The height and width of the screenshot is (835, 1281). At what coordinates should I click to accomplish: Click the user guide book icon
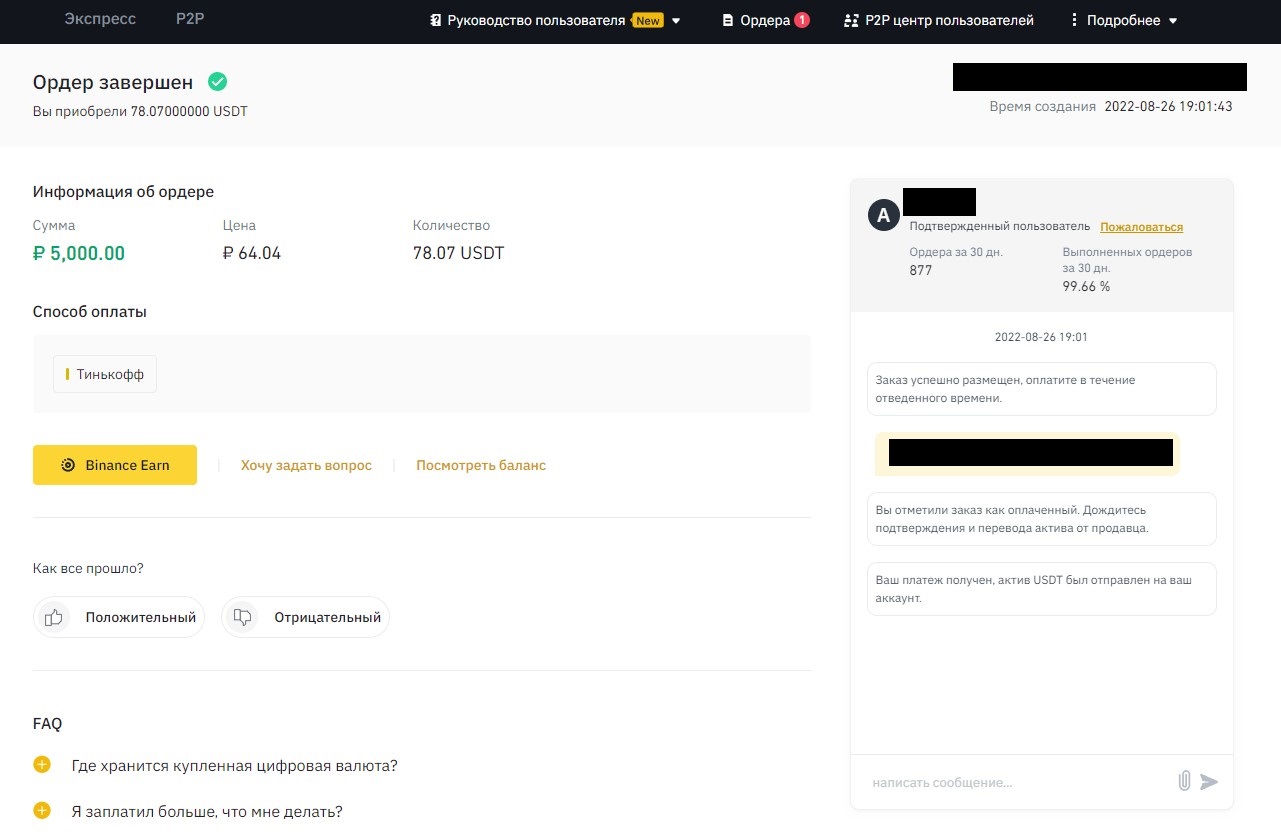[x=435, y=20]
